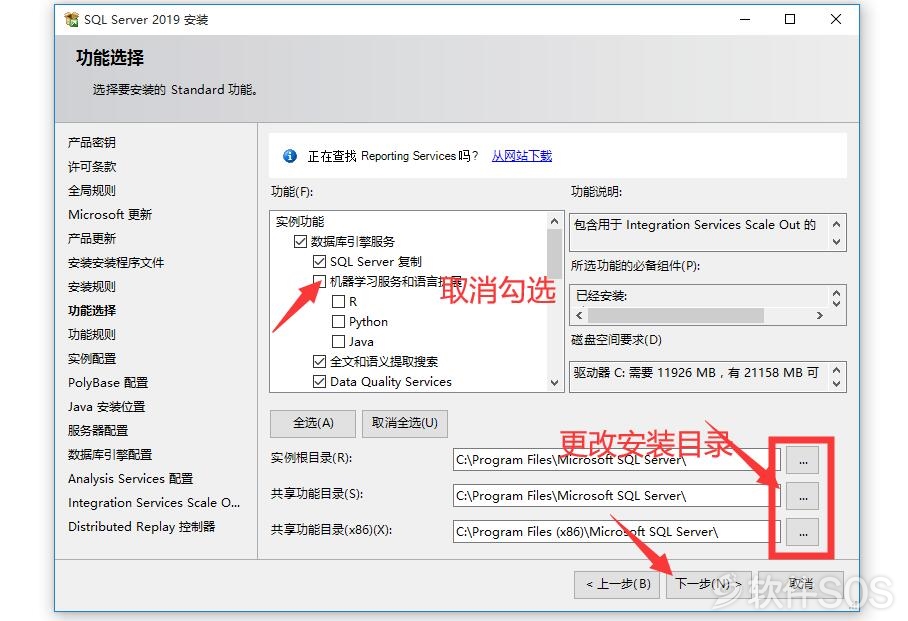Image resolution: width=908 pixels, height=621 pixels.
Task: Click the 实例根目录 path input field
Action: coord(617,460)
